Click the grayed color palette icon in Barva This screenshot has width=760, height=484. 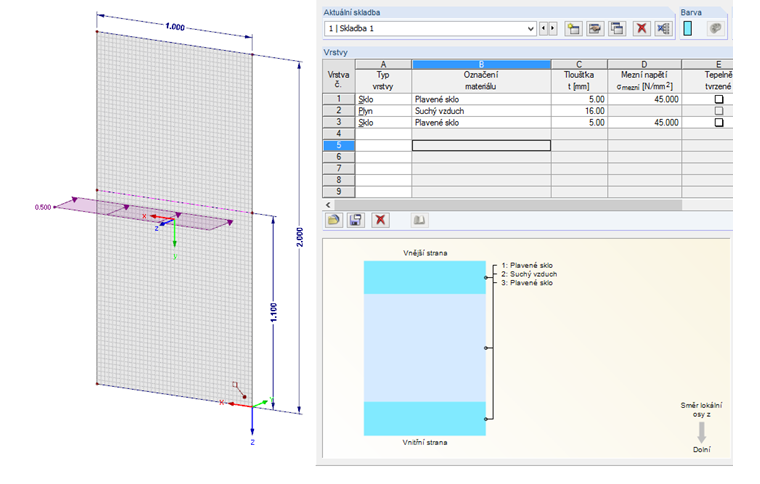[x=715, y=29]
